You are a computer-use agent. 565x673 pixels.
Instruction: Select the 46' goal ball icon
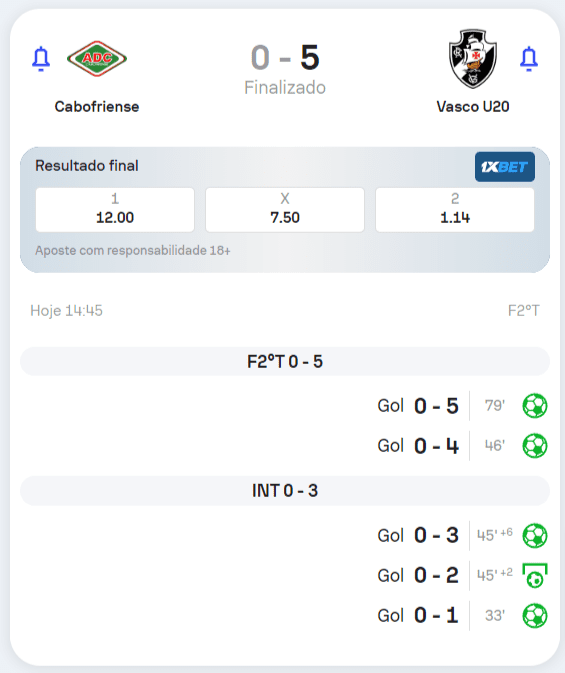point(535,446)
